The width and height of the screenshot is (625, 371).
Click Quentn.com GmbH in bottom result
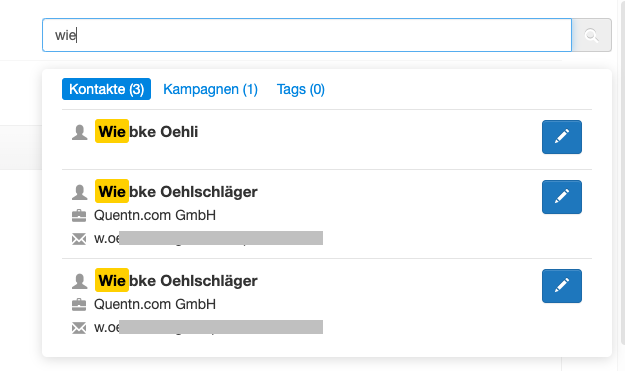coord(155,304)
